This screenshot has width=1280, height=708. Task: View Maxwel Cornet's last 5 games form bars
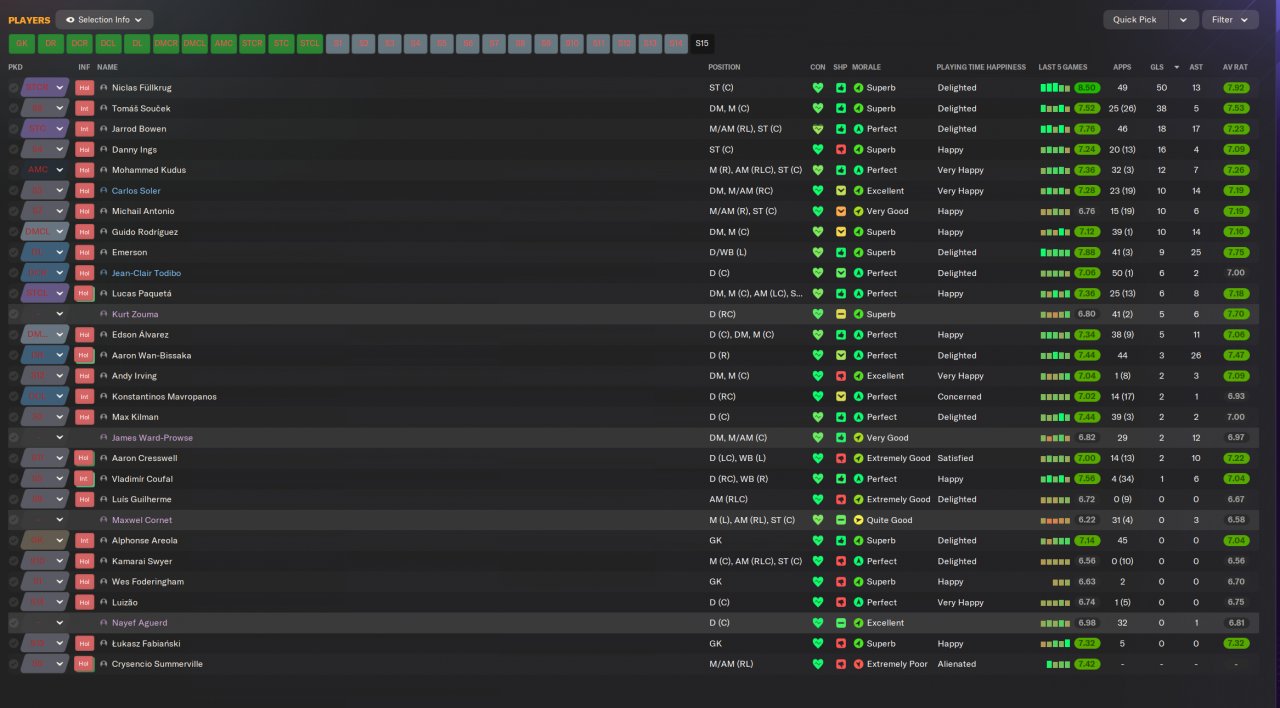click(1054, 520)
